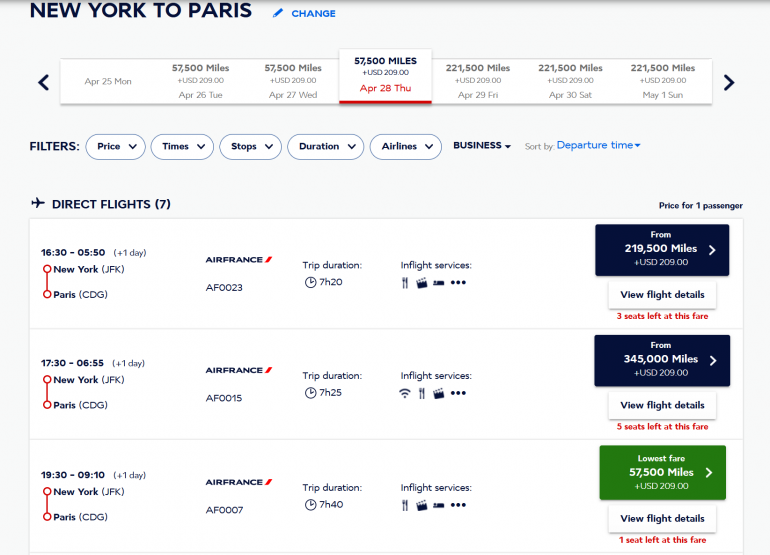Open the Business cabin class selector
Image resolution: width=770 pixels, height=555 pixels.
(481, 146)
